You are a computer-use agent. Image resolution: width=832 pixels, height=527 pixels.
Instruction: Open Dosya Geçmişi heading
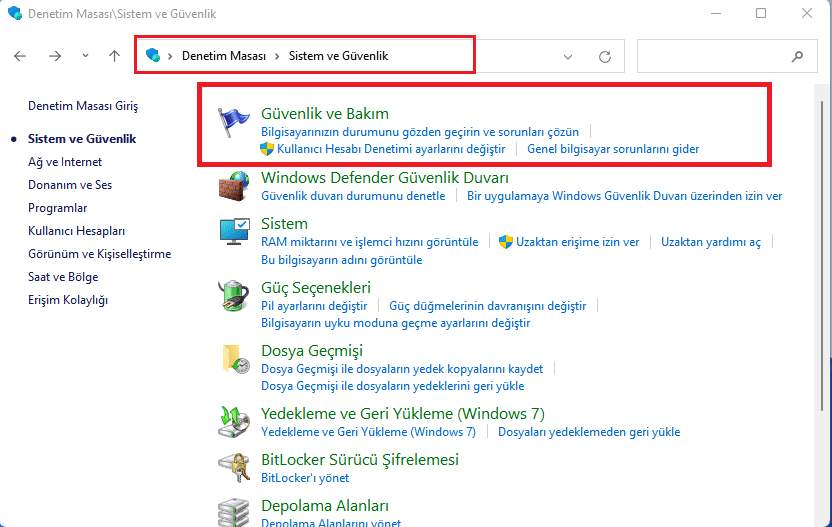coord(312,351)
